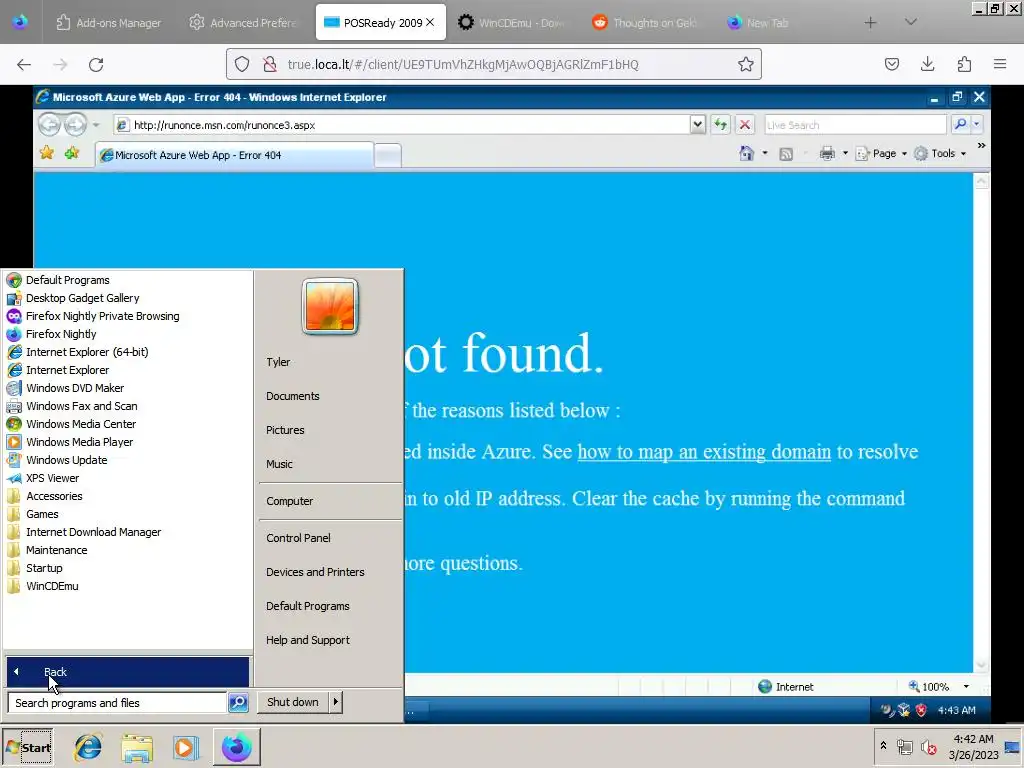This screenshot has width=1024, height=768.
Task: Bookmark this page with star icon
Action: pyautogui.click(x=745, y=64)
